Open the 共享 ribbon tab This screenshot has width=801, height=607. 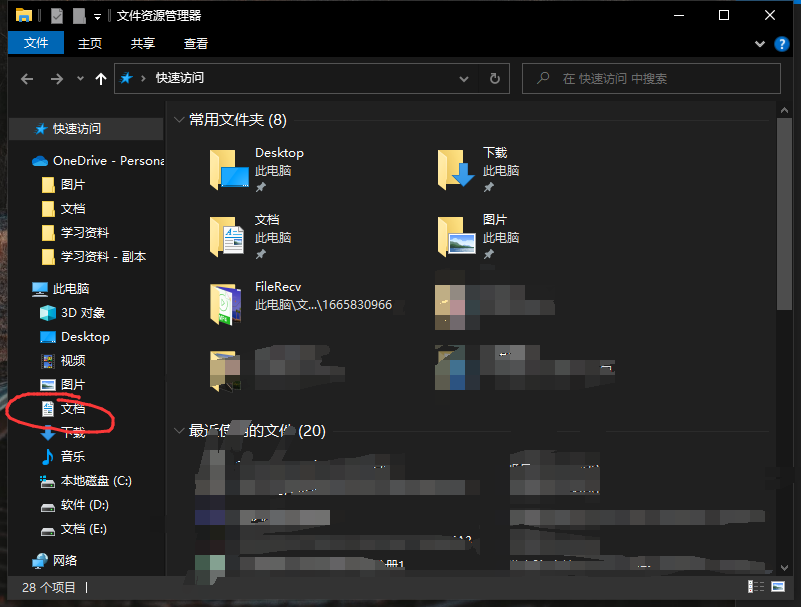click(143, 43)
